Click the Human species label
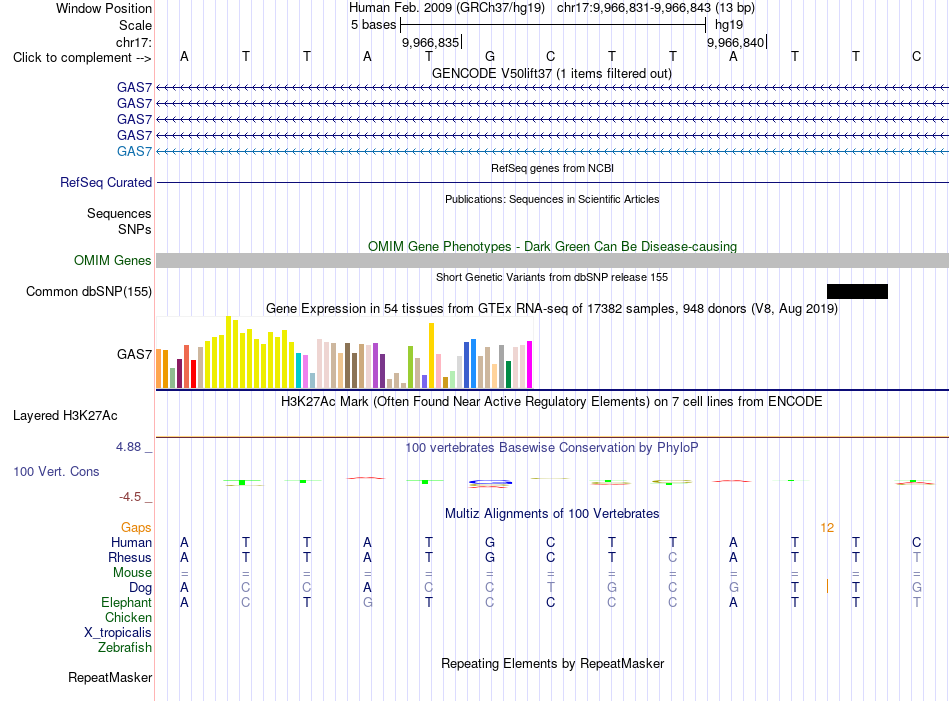 [131, 542]
